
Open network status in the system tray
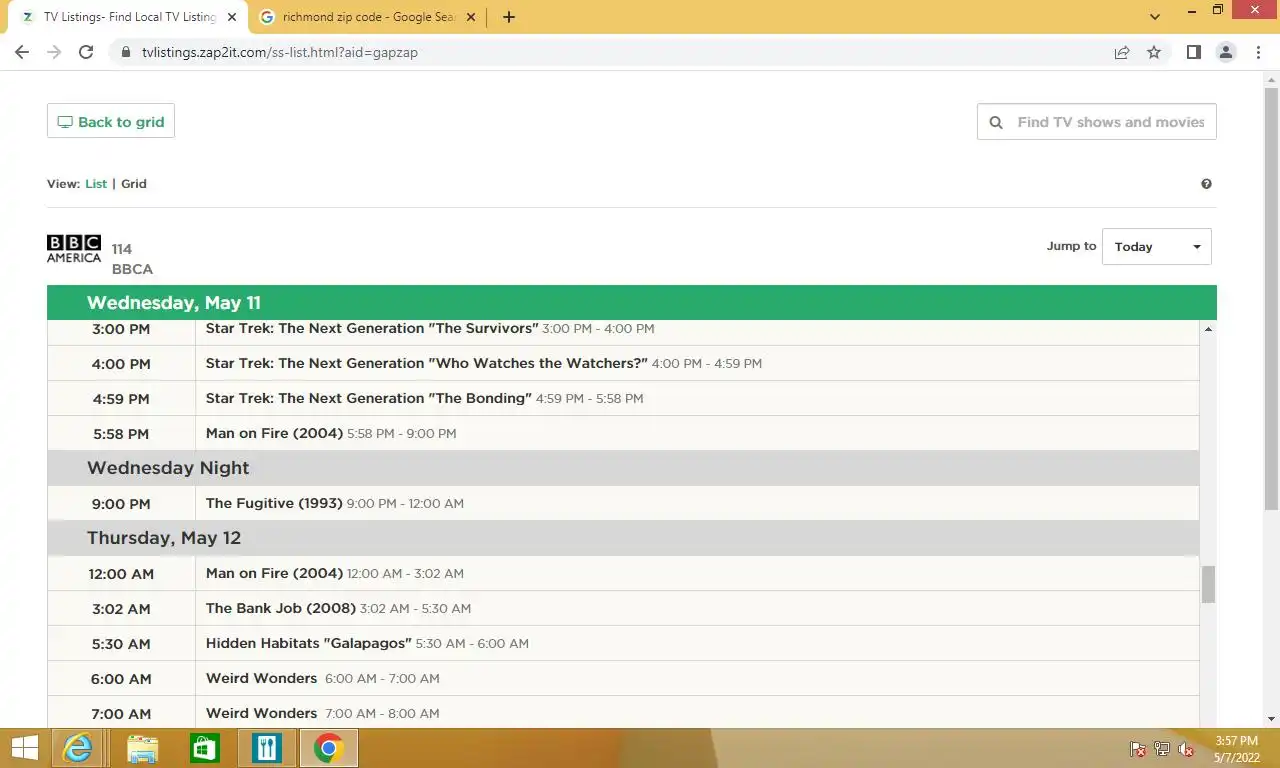(1162, 749)
